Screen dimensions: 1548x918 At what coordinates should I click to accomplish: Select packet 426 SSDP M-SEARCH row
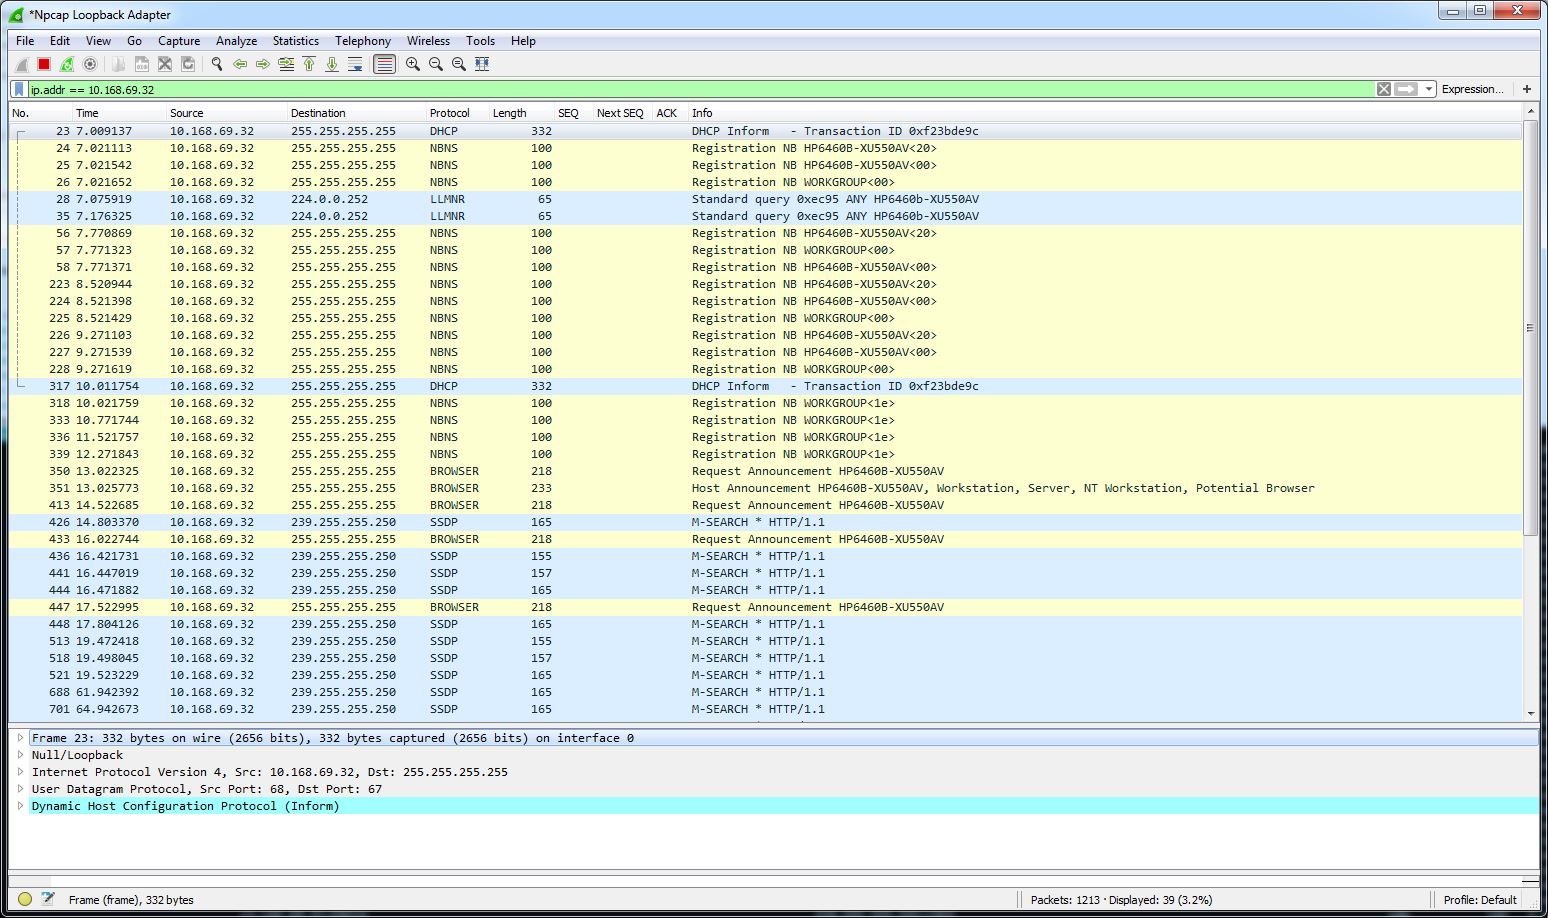point(766,522)
